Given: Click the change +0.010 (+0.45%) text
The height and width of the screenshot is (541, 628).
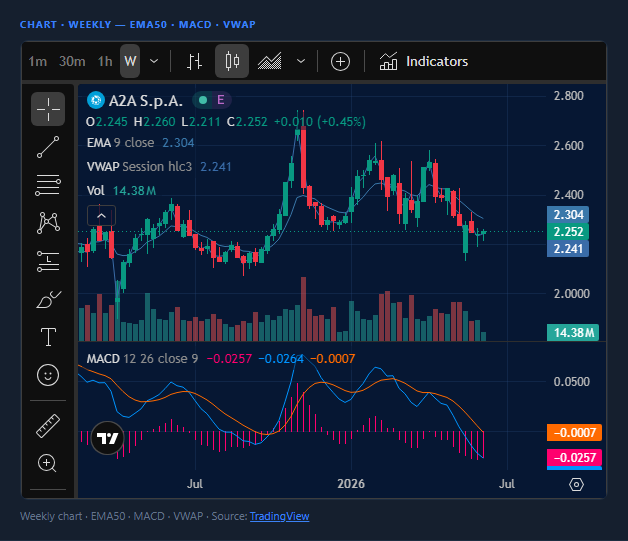Looking at the screenshot, I should point(320,122).
